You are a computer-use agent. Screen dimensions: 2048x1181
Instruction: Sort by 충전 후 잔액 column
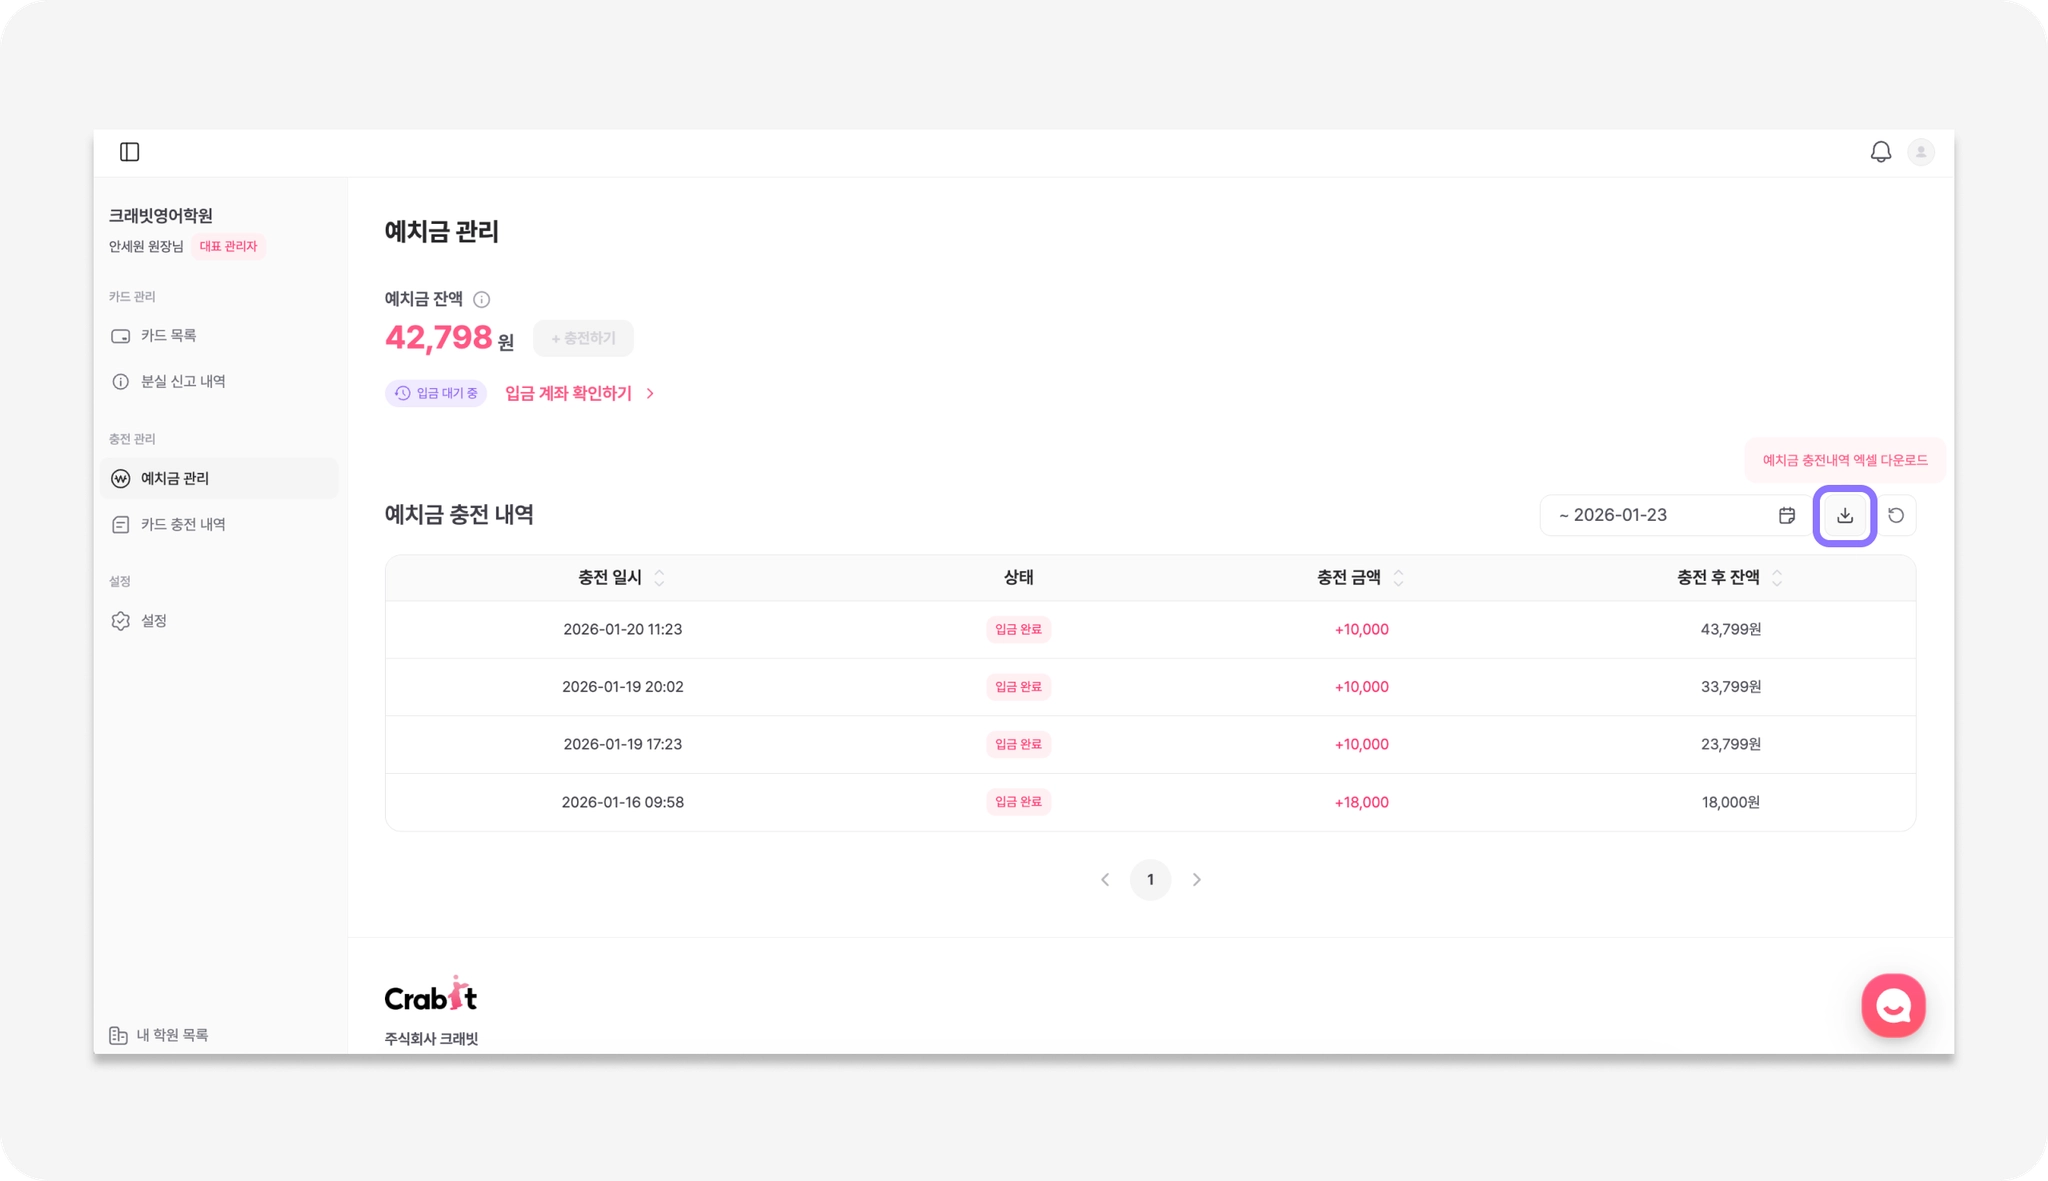(x=1776, y=578)
